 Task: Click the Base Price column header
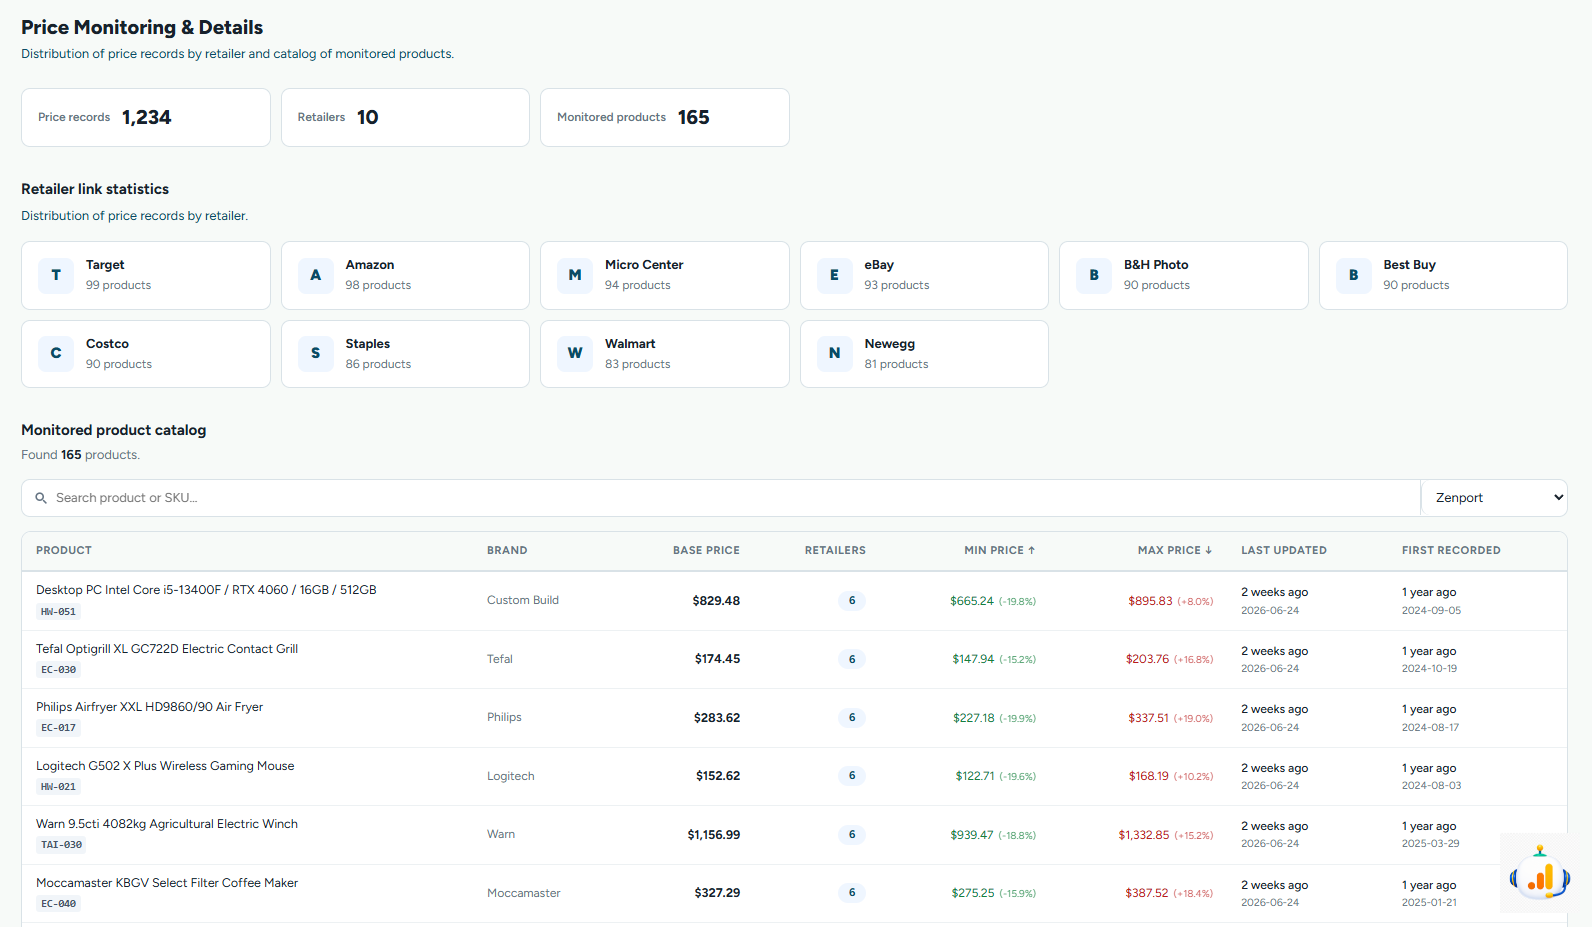point(706,550)
